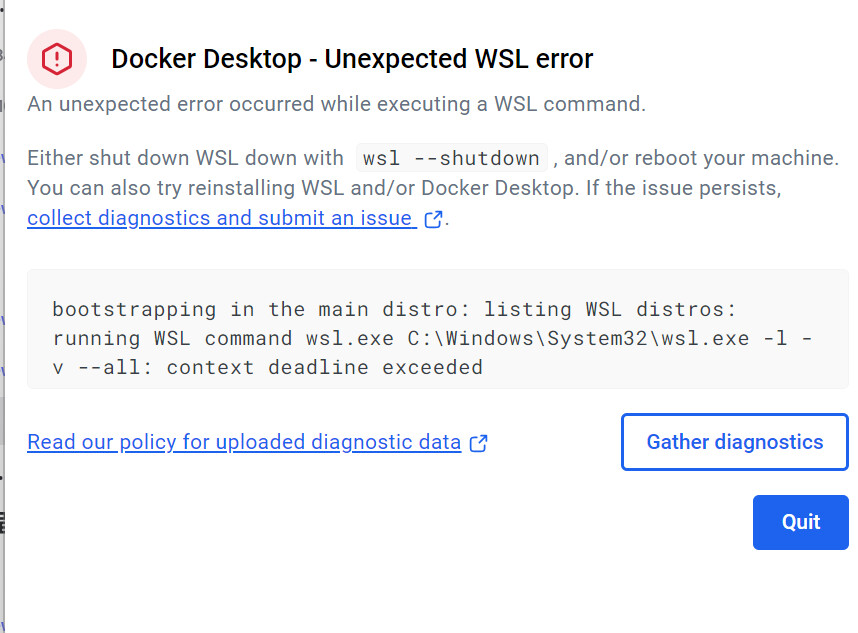Click 'context deadline exceeded' error text
The height and width of the screenshot is (633, 858).
325,367
